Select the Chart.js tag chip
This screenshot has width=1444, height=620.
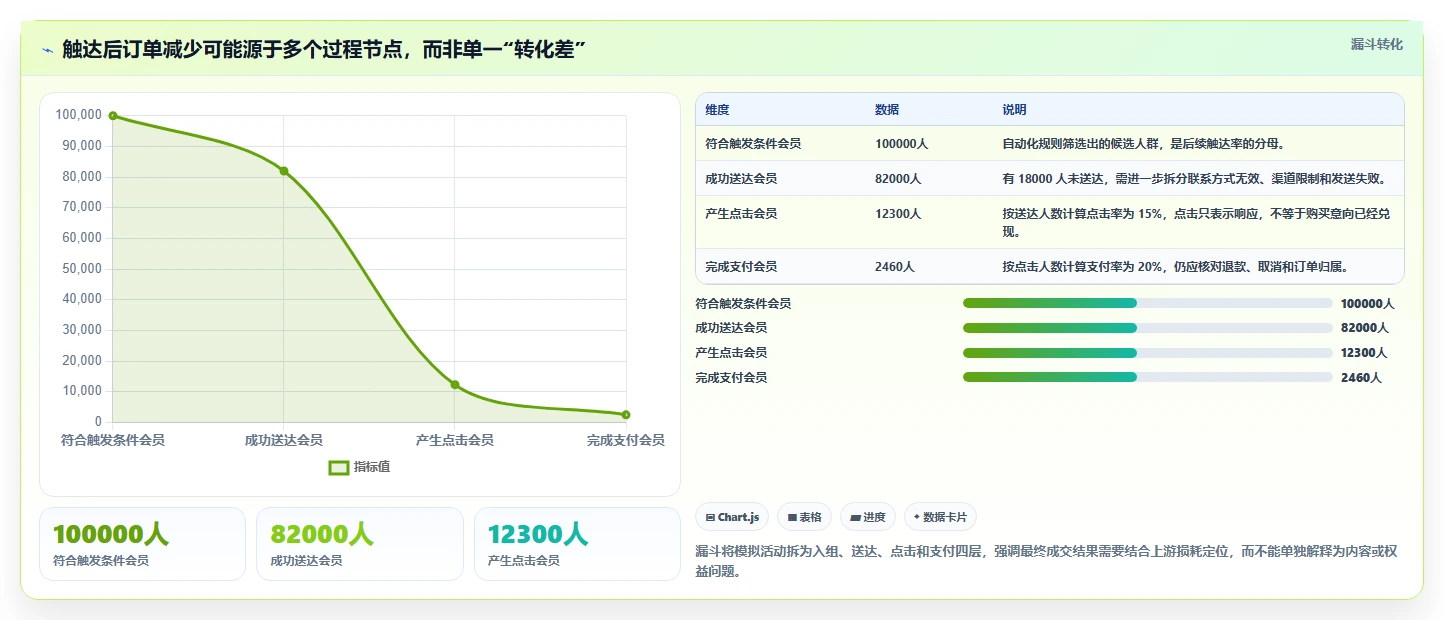(732, 517)
